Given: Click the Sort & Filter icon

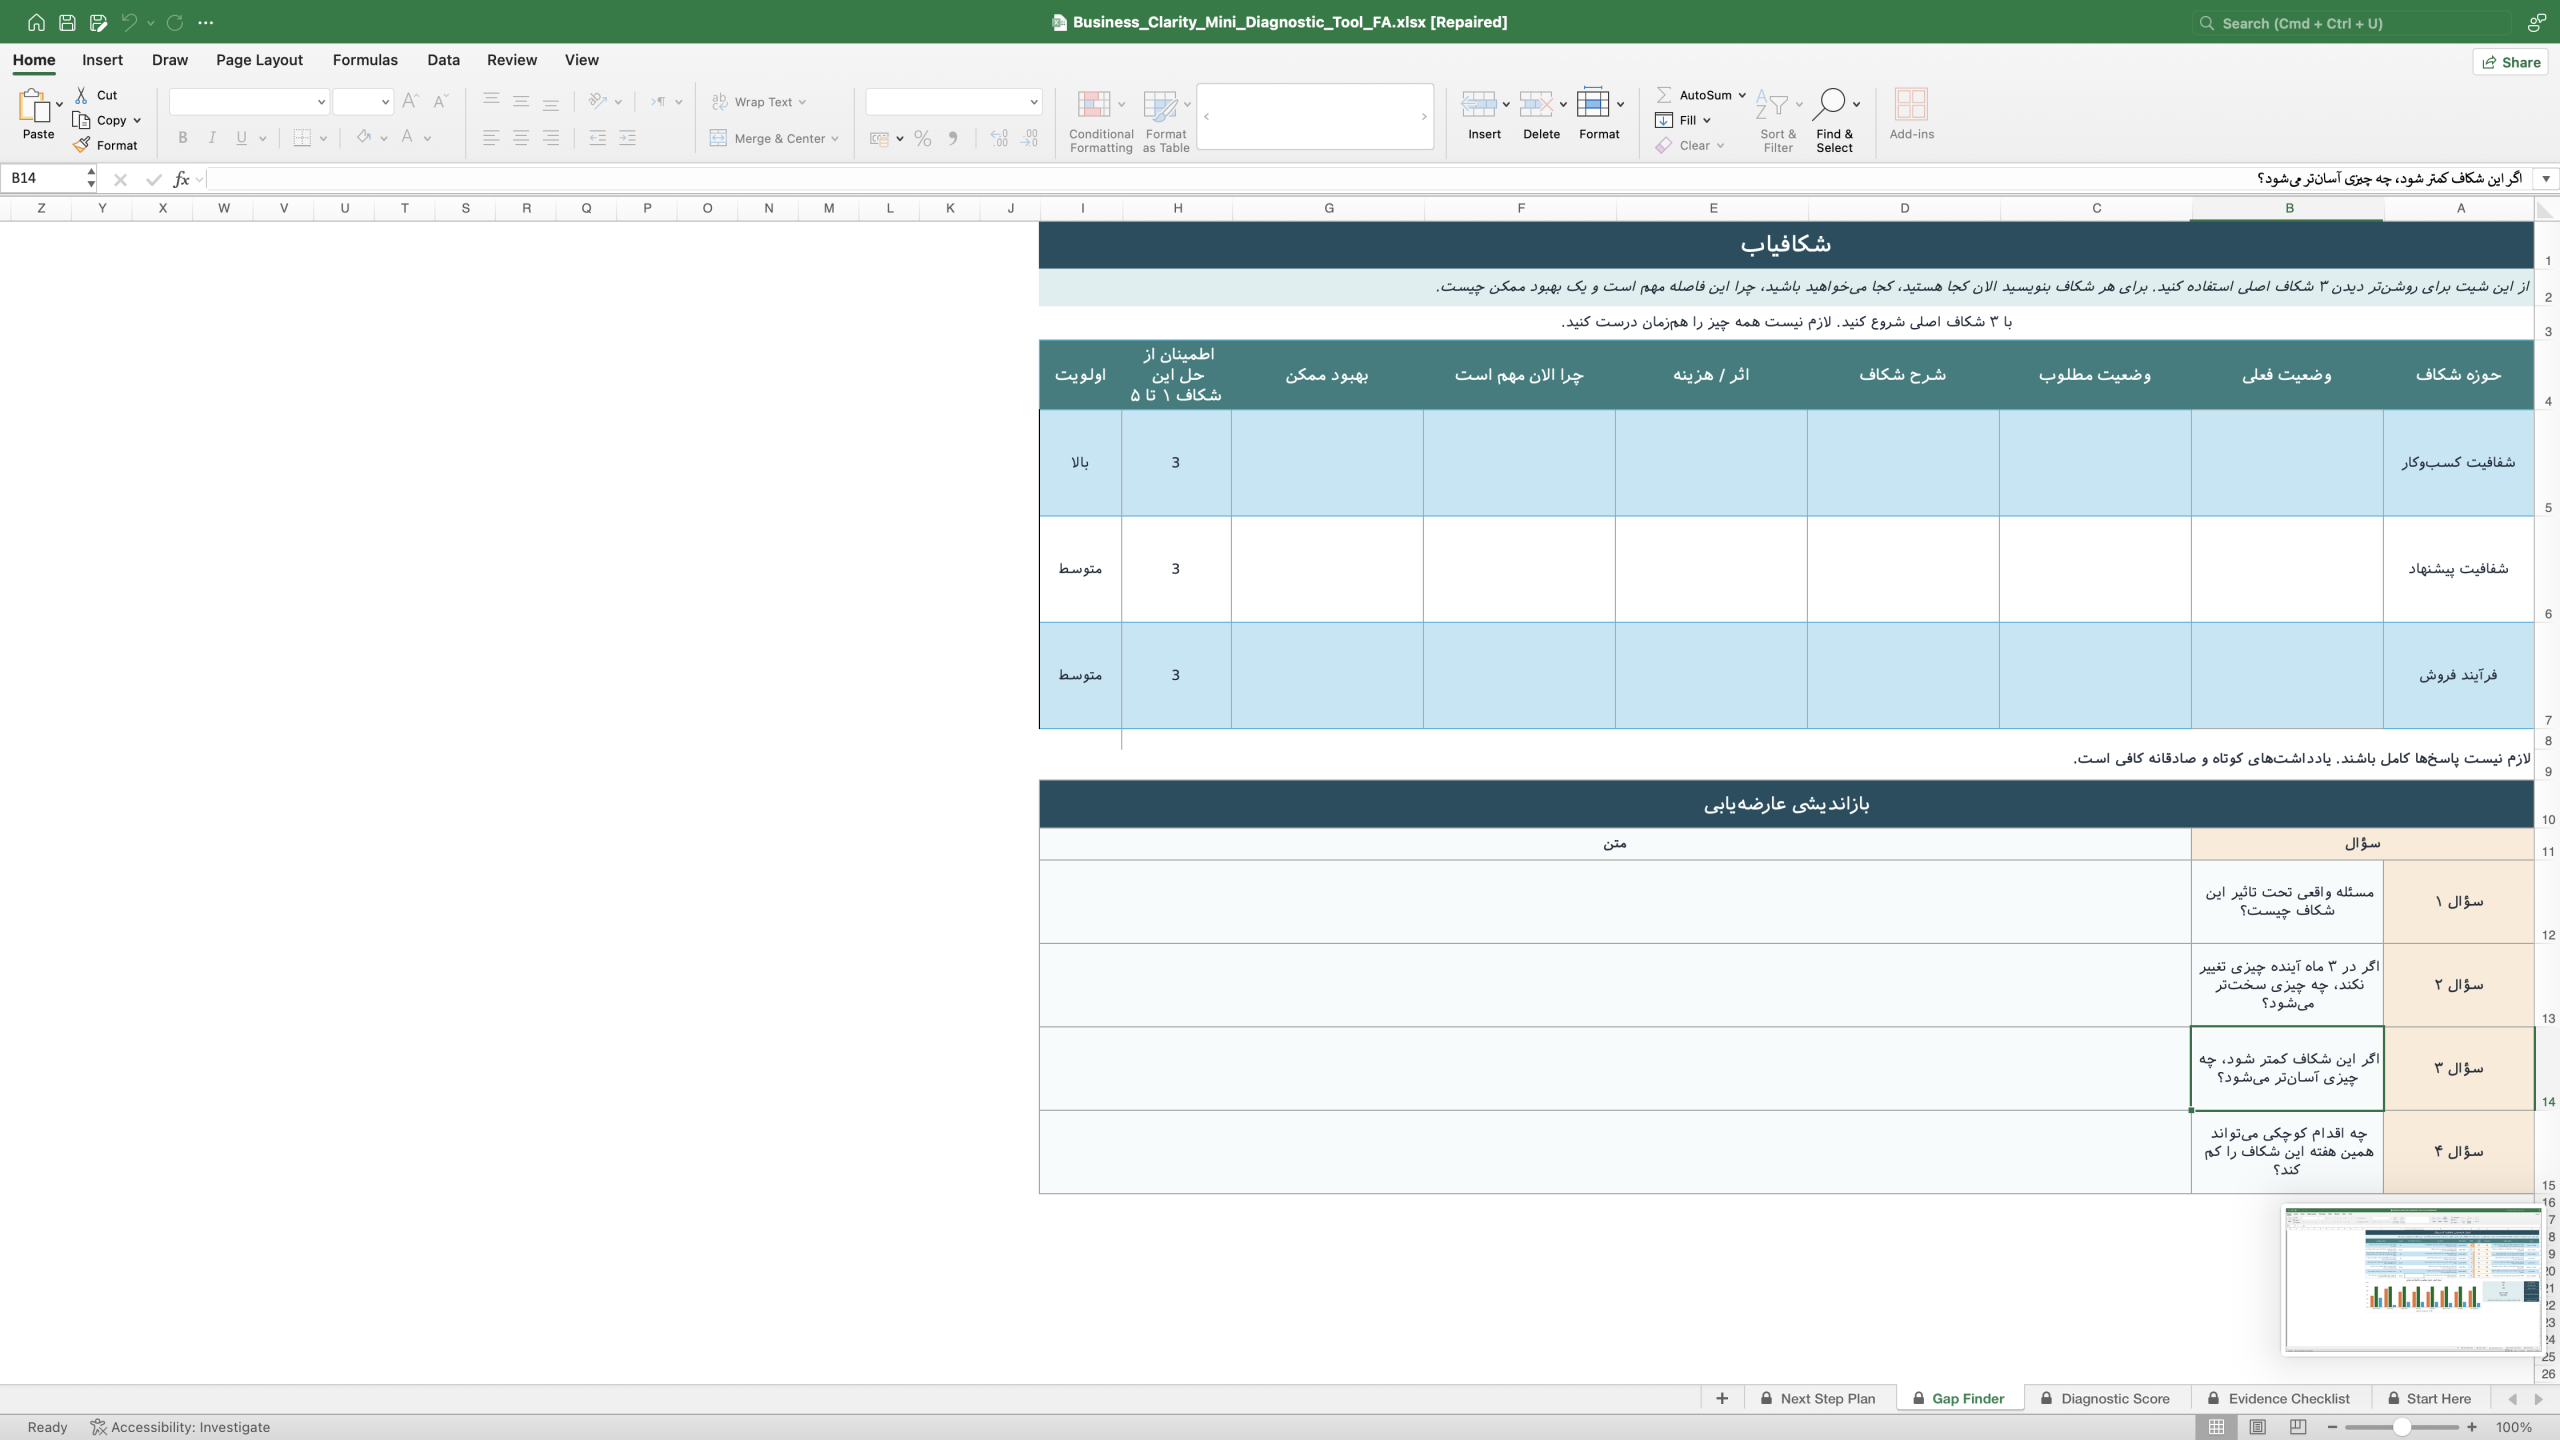Looking at the screenshot, I should (x=1771, y=104).
